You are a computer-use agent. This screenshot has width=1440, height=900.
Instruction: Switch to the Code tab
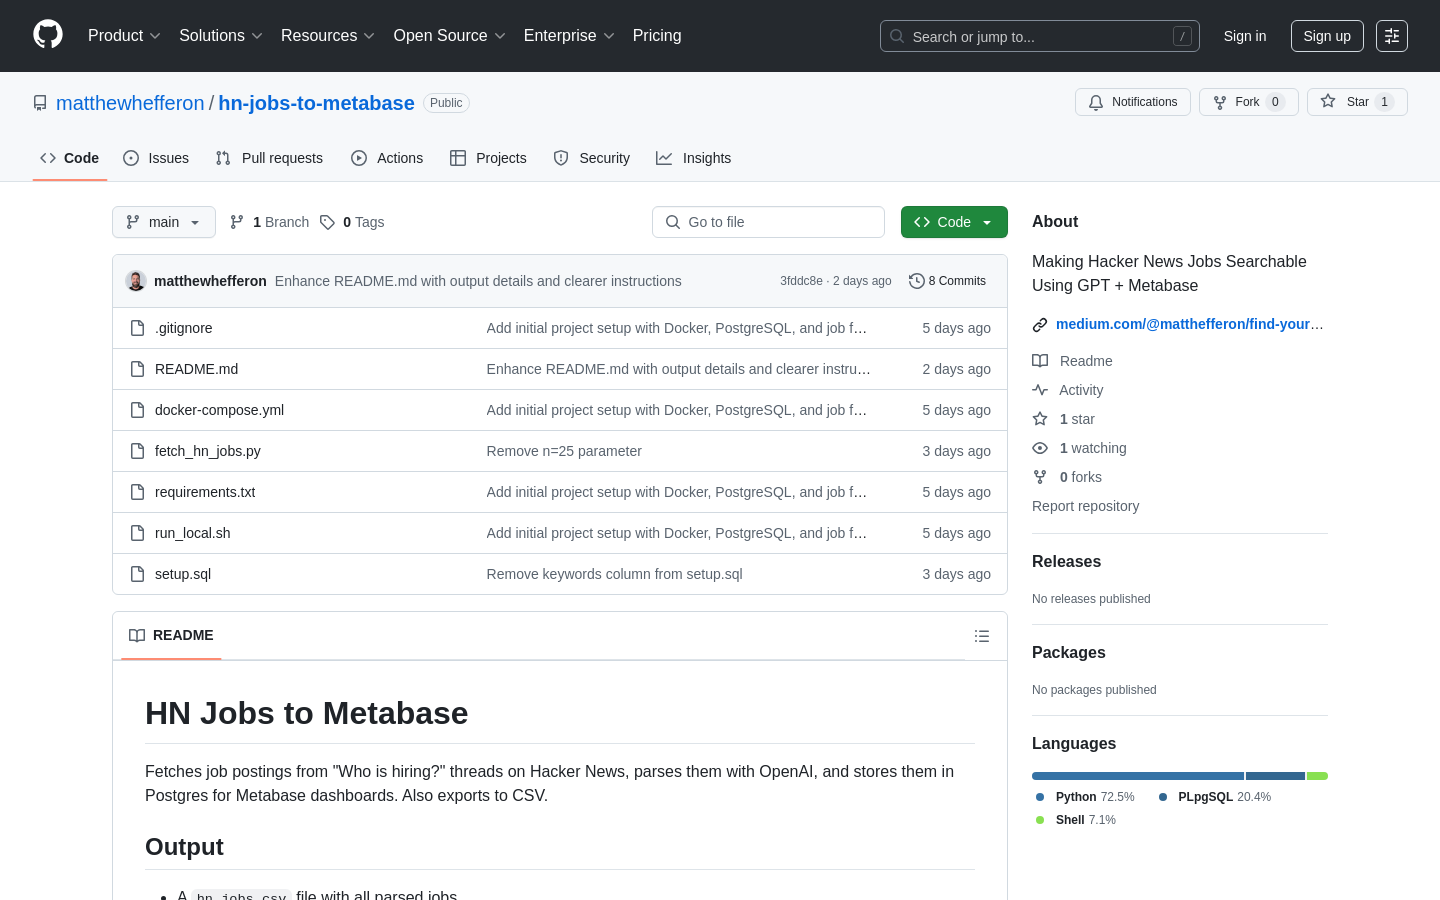pyautogui.click(x=70, y=158)
